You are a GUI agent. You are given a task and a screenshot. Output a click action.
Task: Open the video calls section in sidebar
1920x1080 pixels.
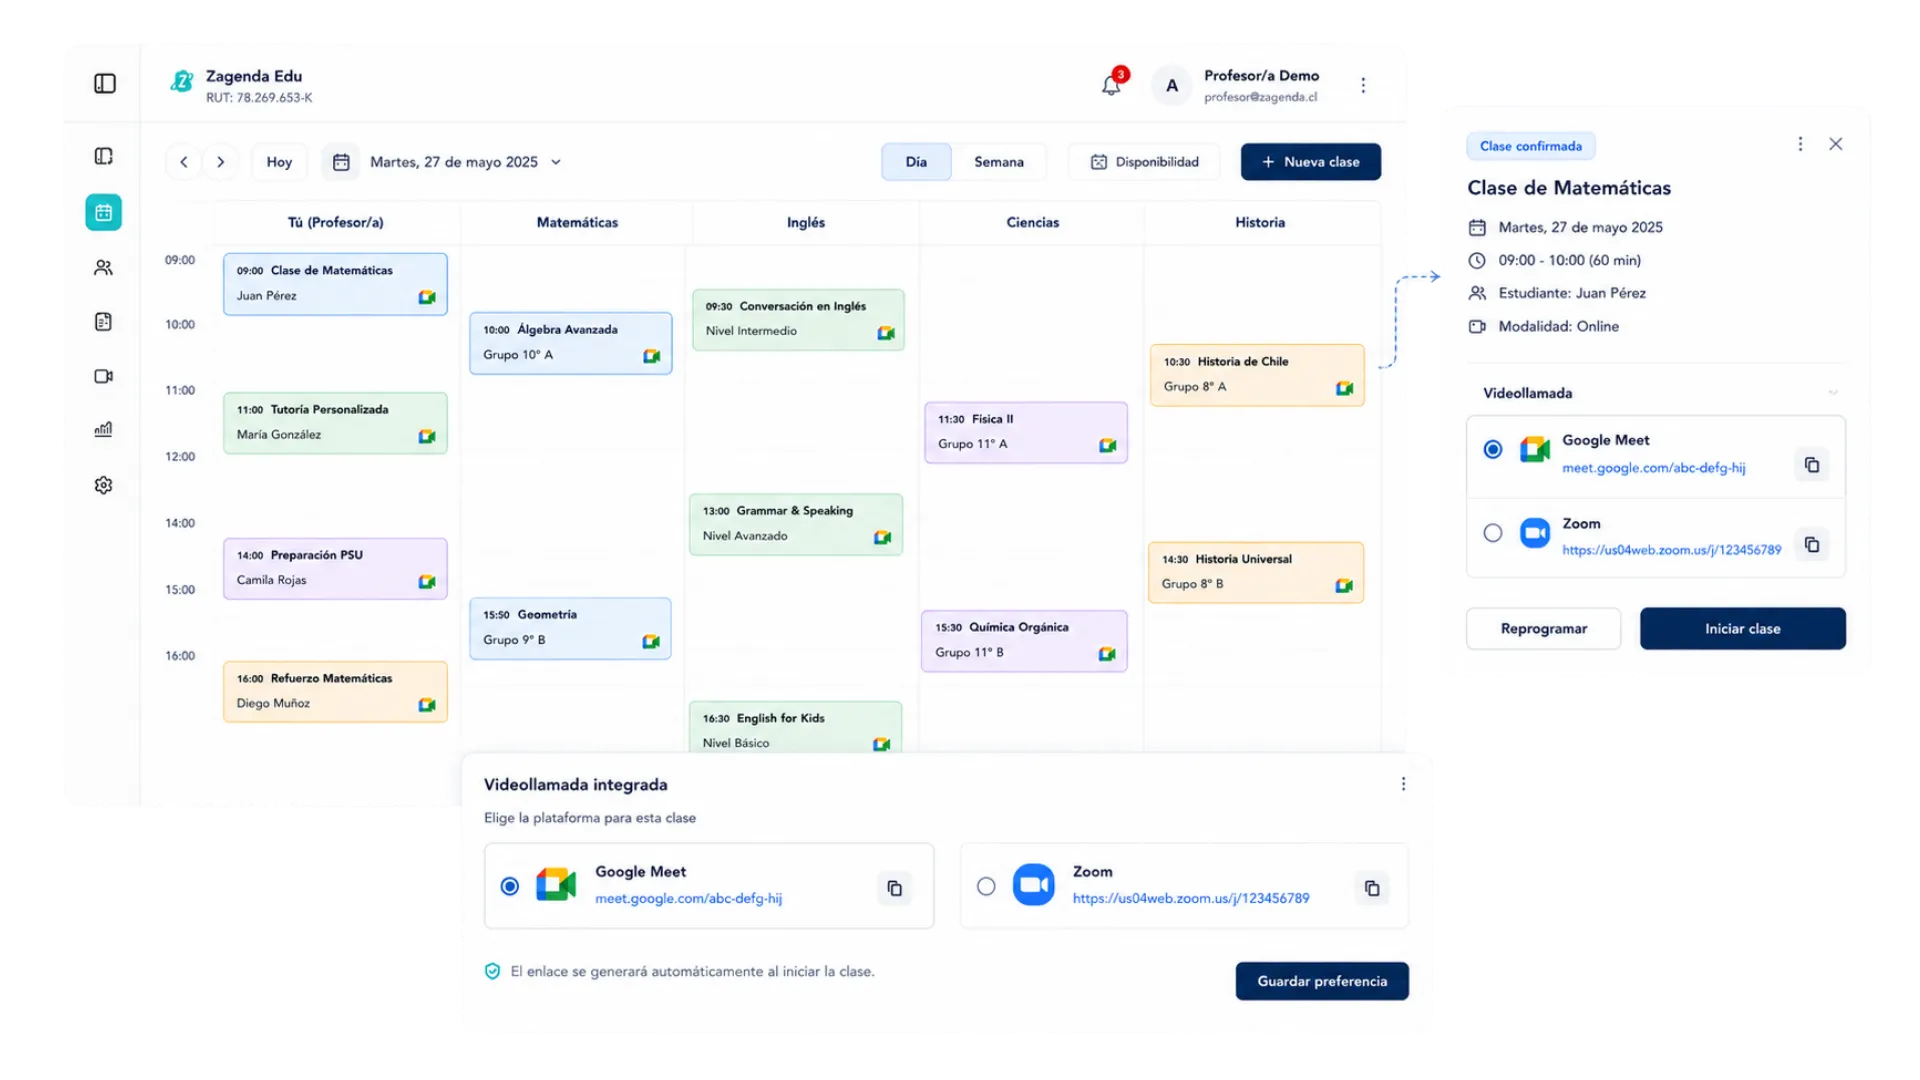(x=104, y=376)
